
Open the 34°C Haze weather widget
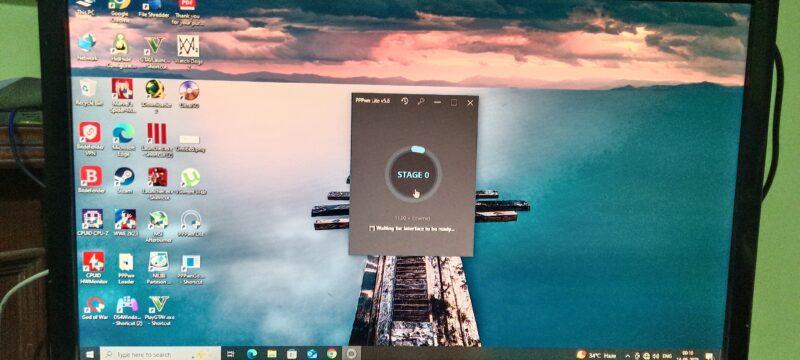pyautogui.click(x=596, y=355)
